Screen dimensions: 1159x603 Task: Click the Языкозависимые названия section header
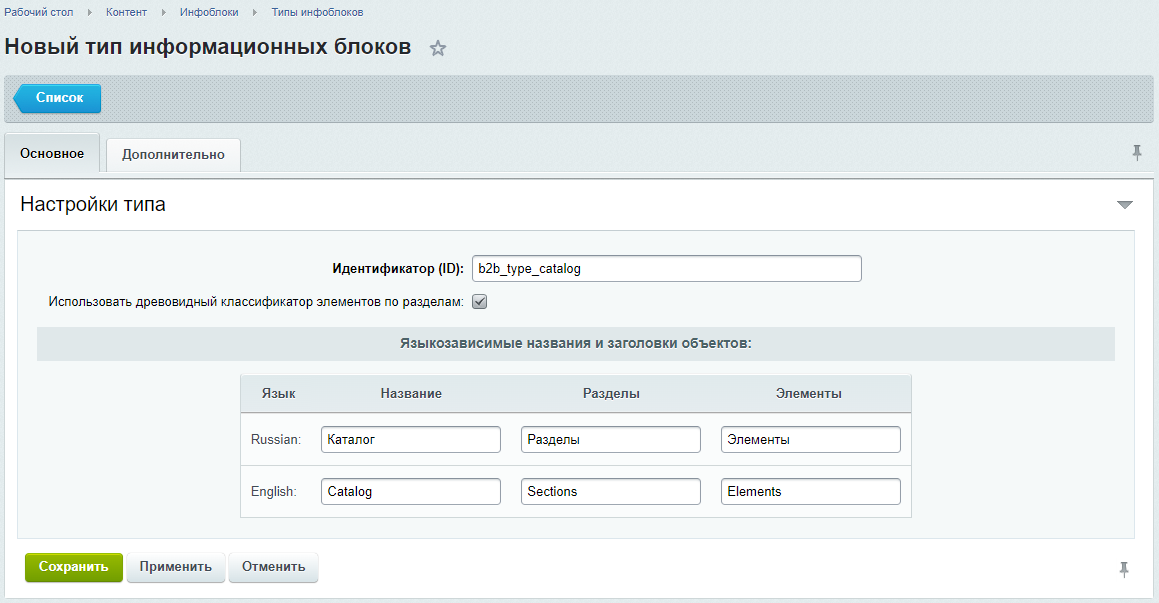[x=576, y=344]
